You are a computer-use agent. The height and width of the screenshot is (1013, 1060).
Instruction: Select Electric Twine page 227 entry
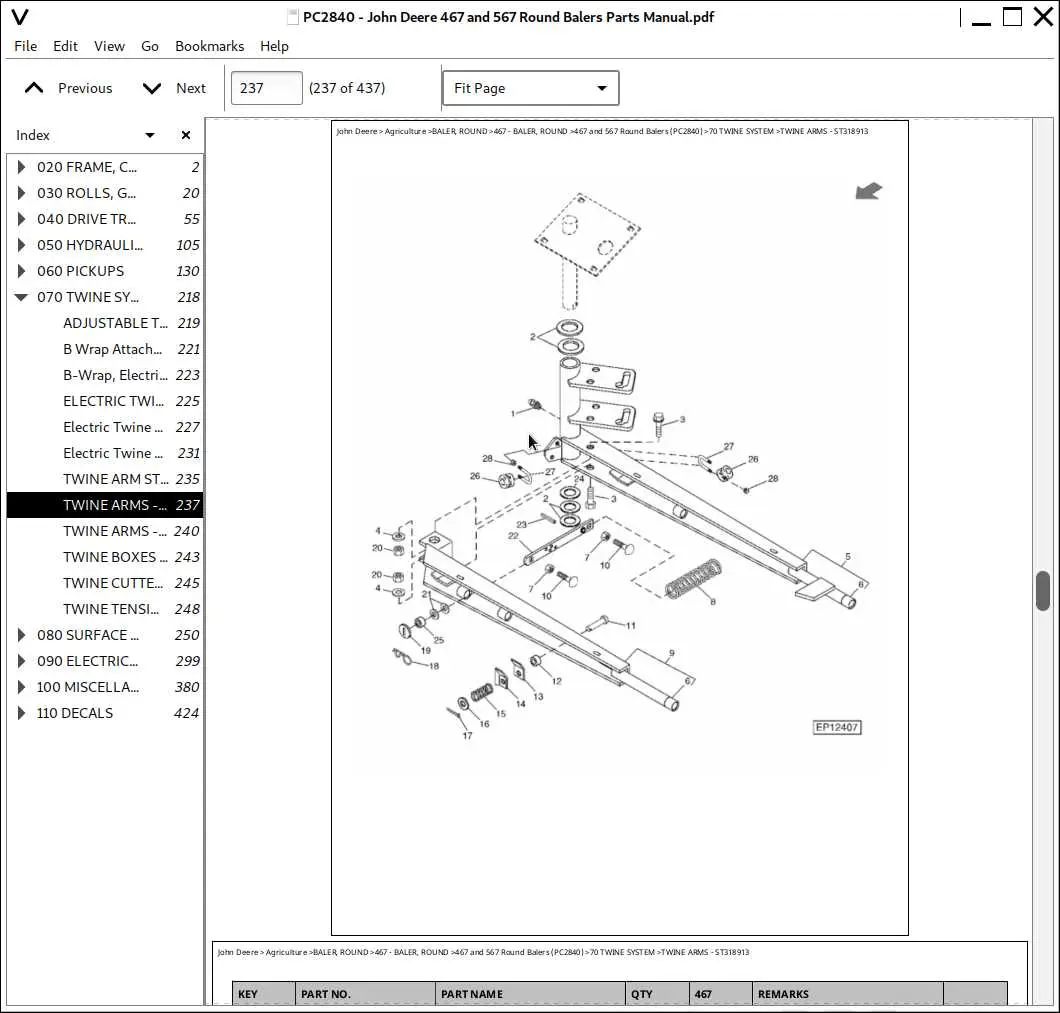(105, 427)
